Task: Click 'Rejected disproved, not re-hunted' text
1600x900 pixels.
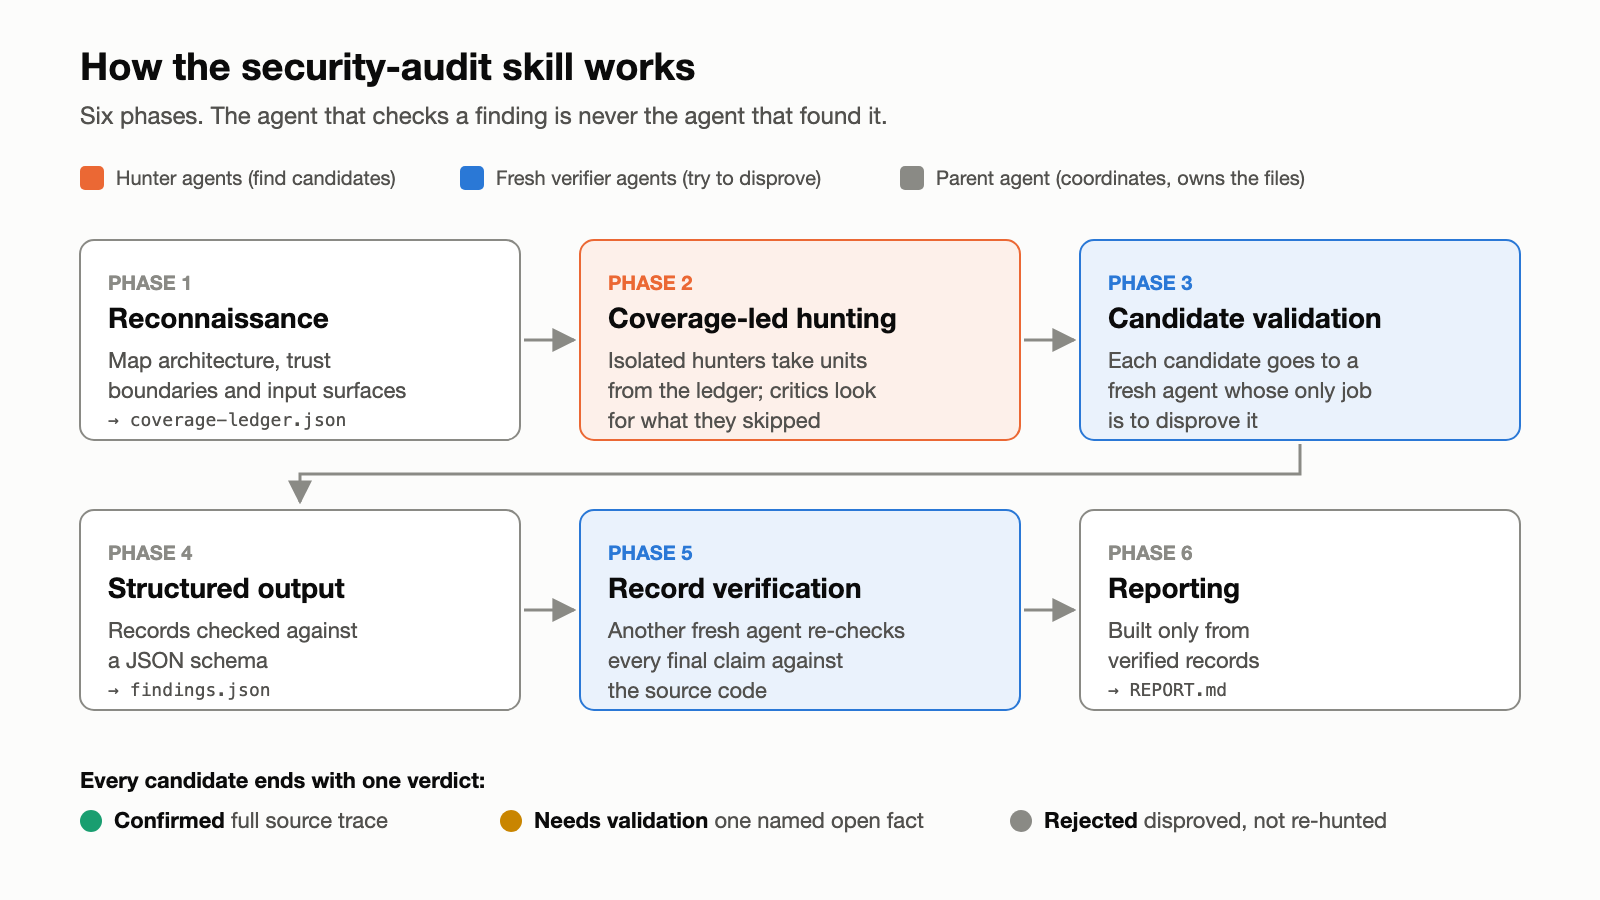Action: click(x=1215, y=821)
